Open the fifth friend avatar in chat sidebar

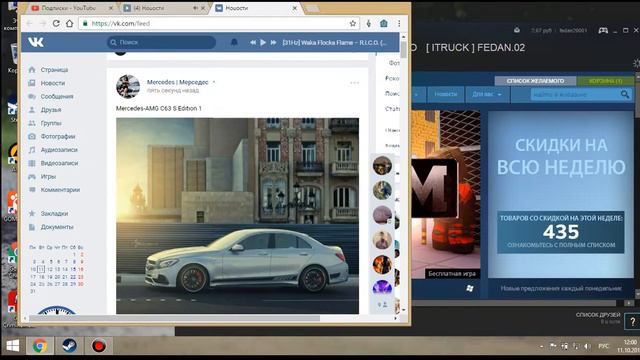coord(382,264)
